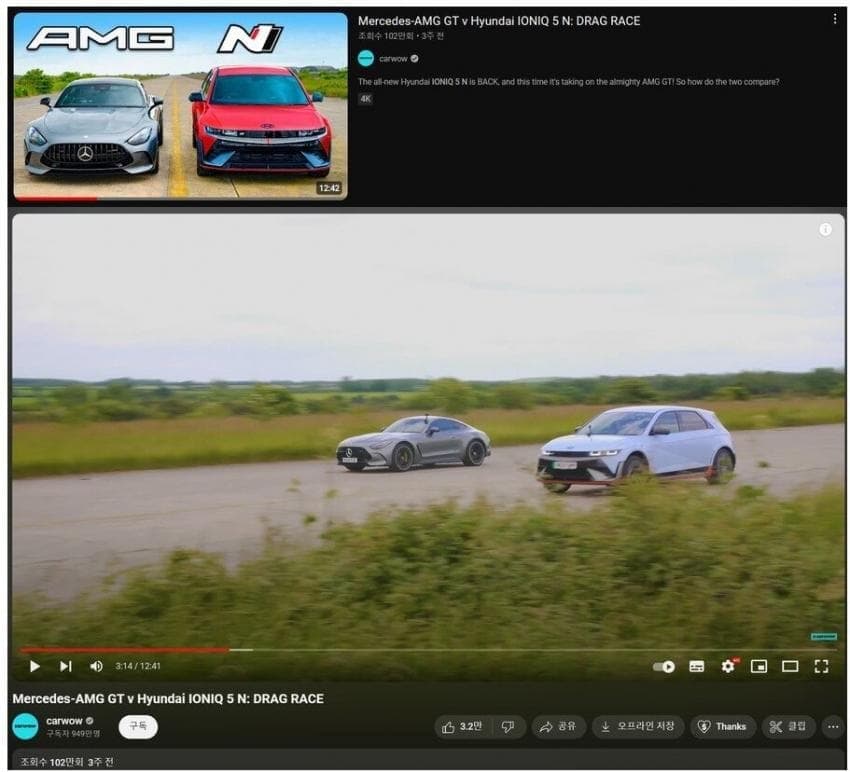
Task: Play the video with the play button
Action: pyautogui.click(x=35, y=666)
